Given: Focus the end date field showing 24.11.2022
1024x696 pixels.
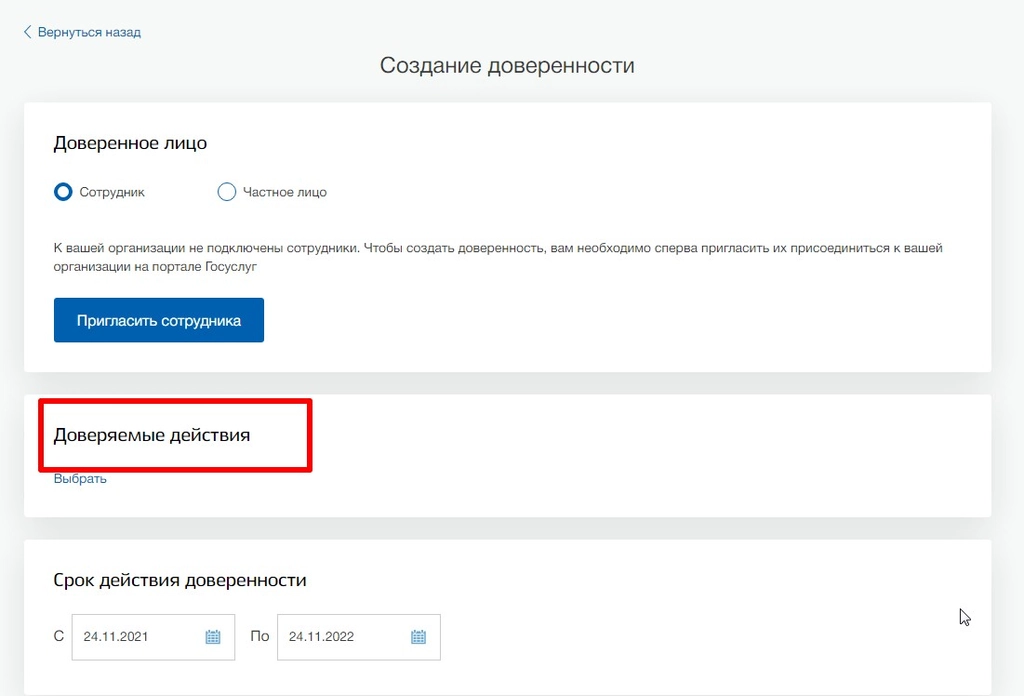Looking at the screenshot, I should click(359, 637).
